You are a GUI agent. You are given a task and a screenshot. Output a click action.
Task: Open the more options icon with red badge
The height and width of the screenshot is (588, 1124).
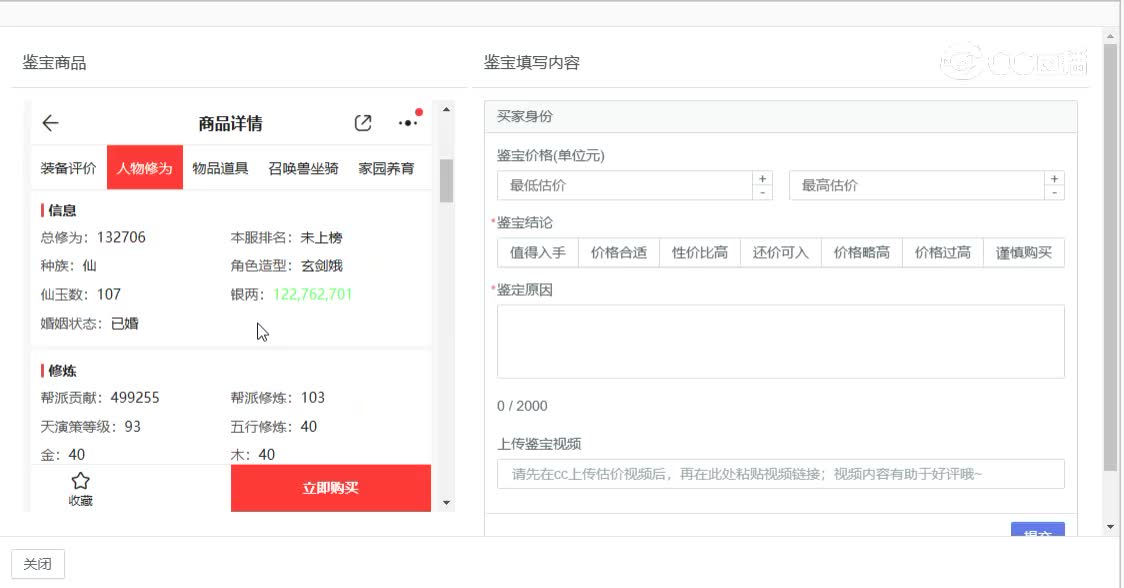tap(407, 122)
